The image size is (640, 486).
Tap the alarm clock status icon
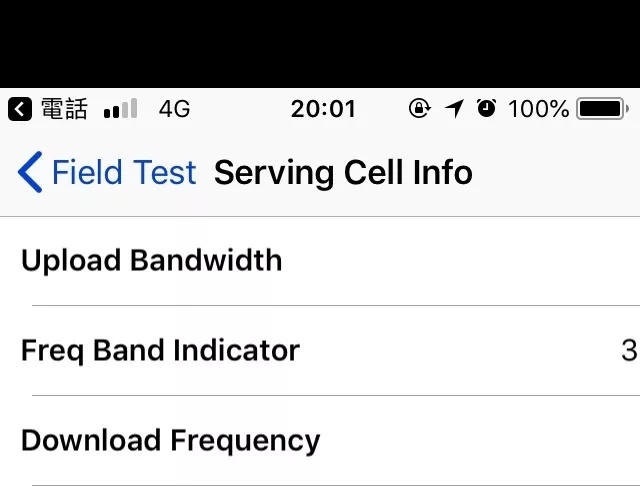(x=487, y=109)
